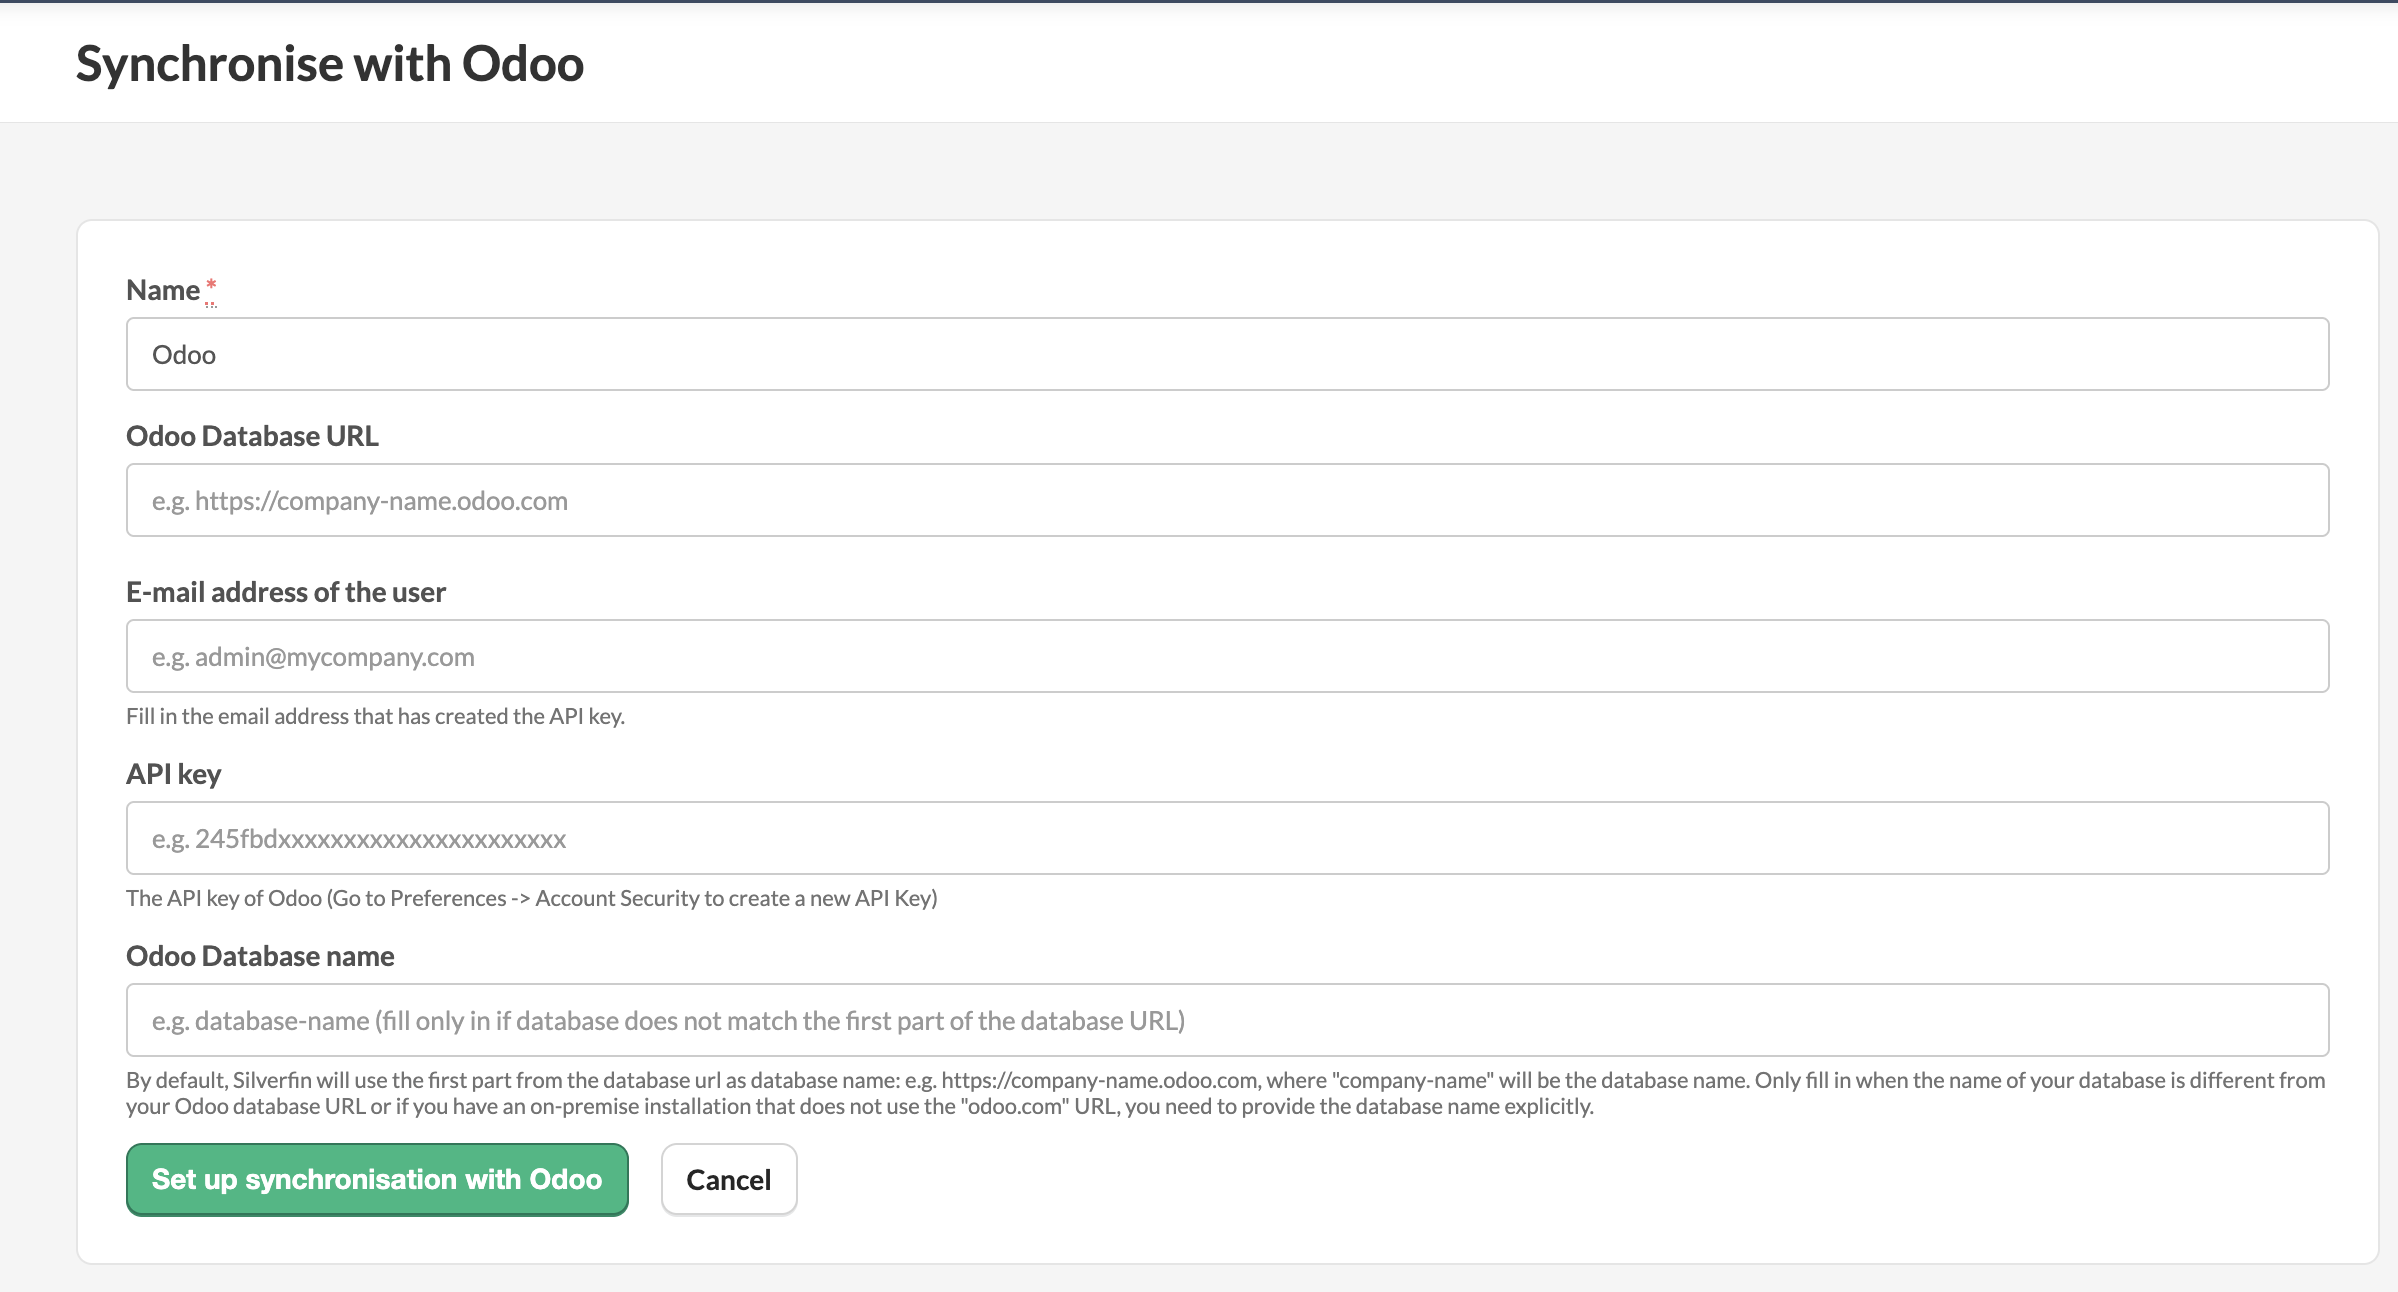
Task: Click the Preferences Account Security hint text
Action: pyautogui.click(x=531, y=898)
